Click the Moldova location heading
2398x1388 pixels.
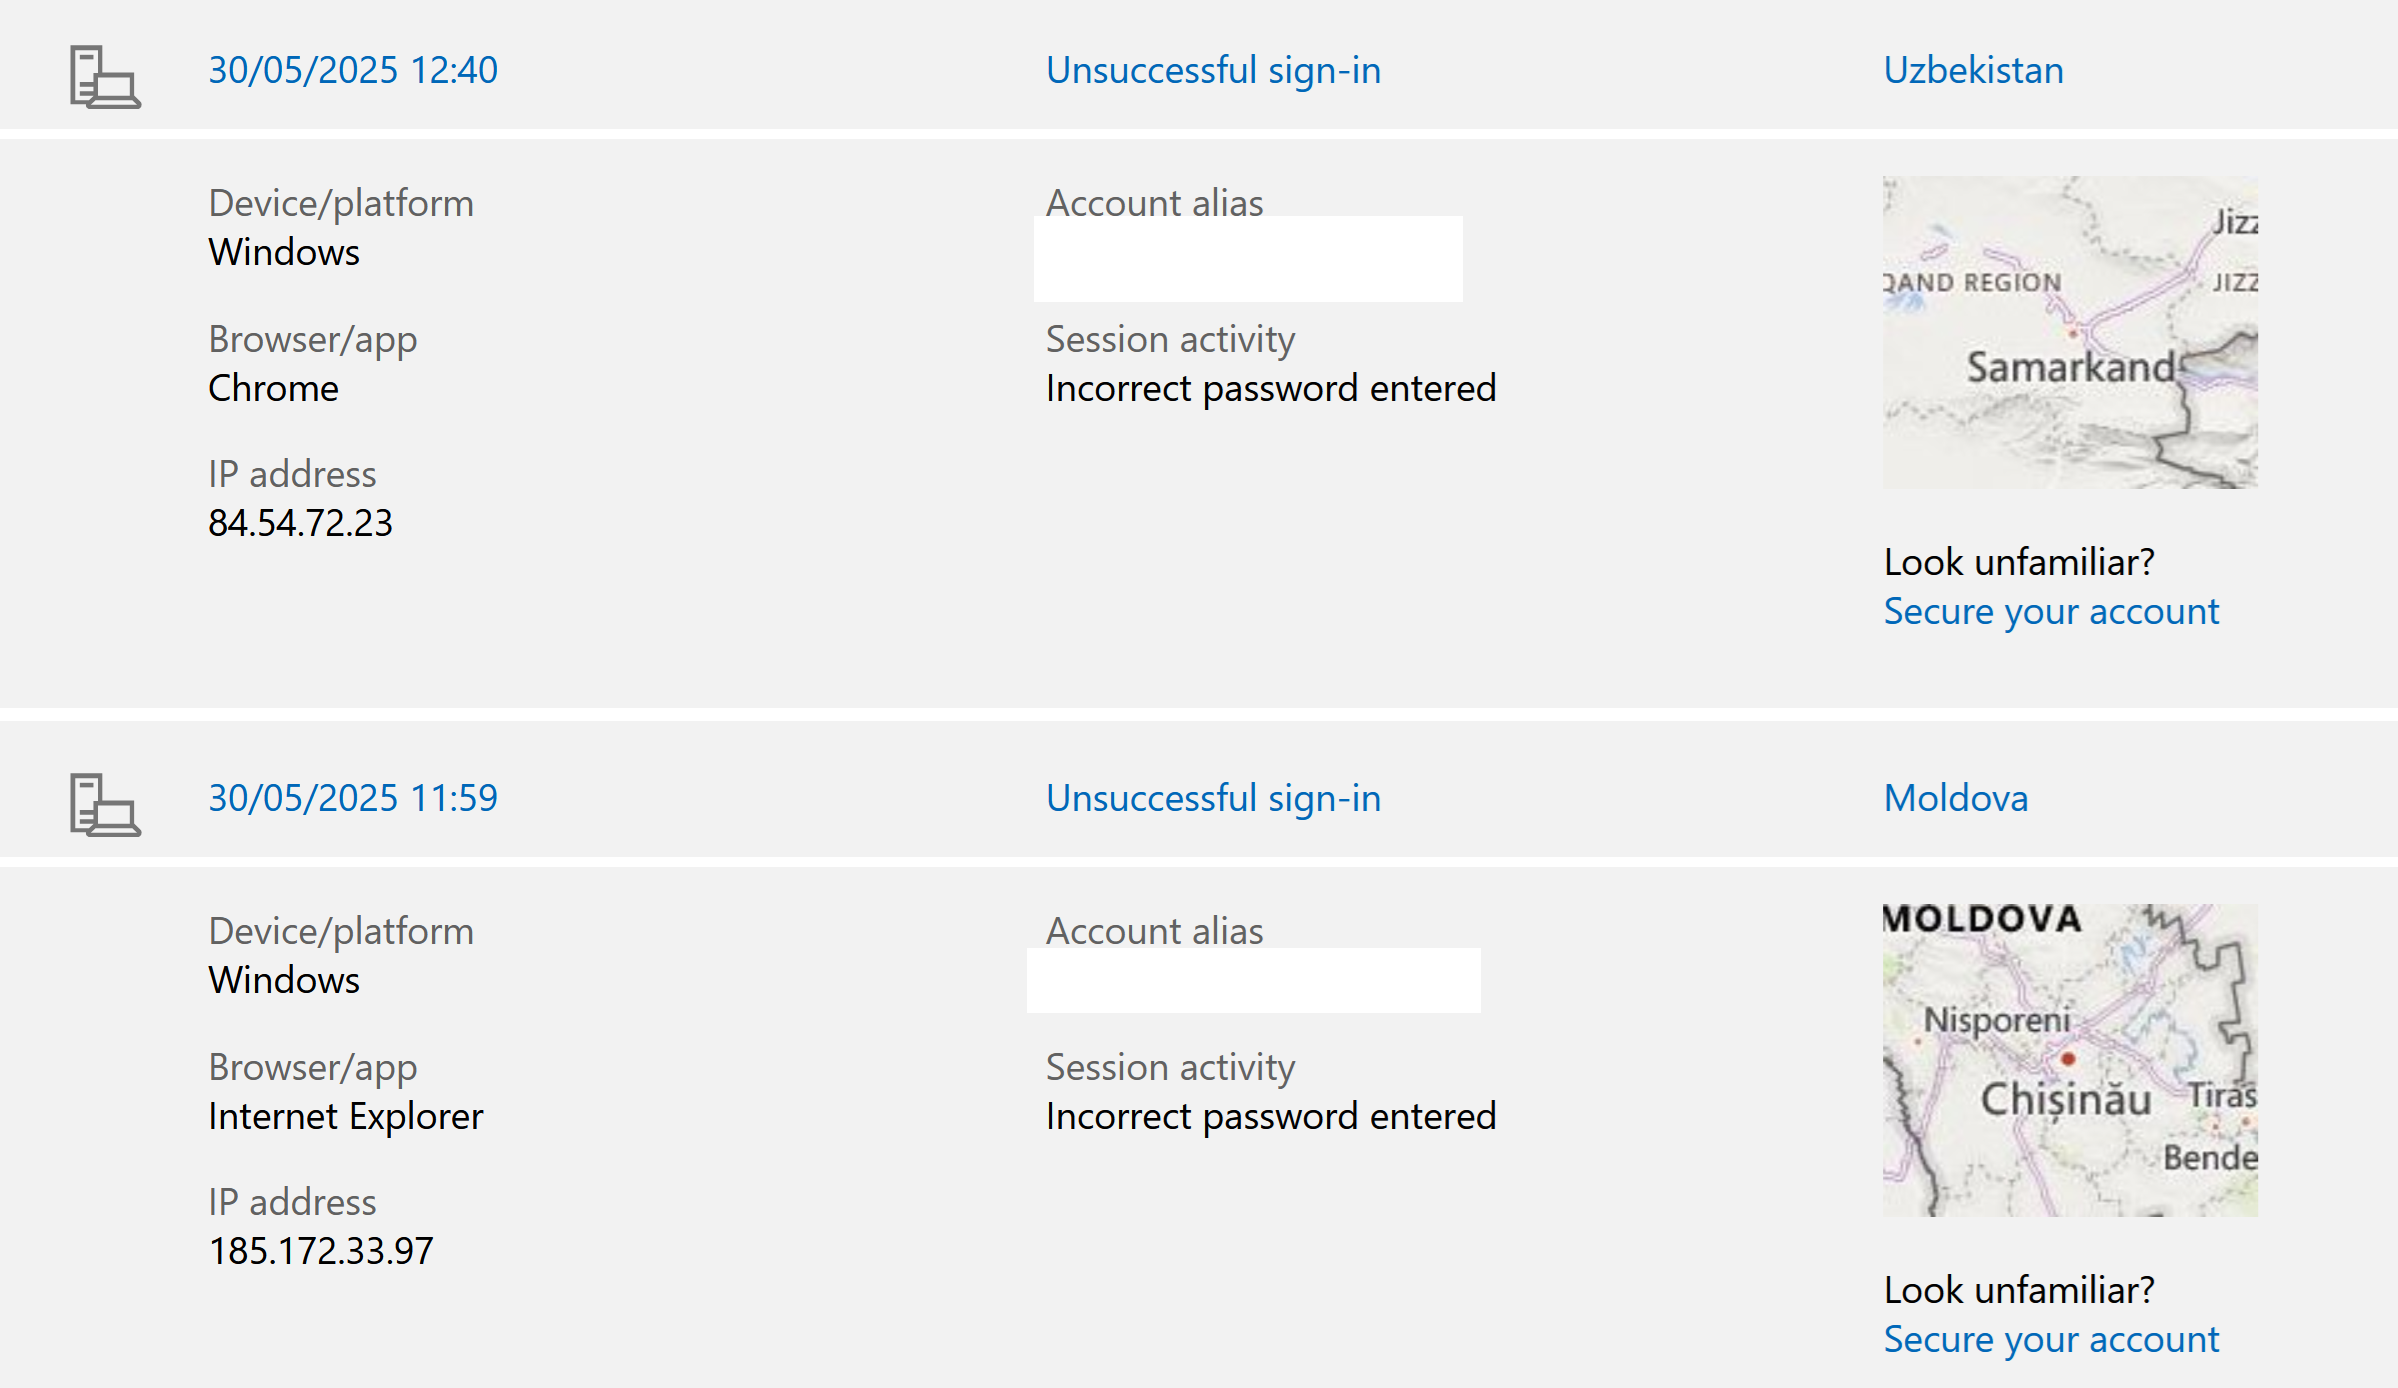point(1956,798)
